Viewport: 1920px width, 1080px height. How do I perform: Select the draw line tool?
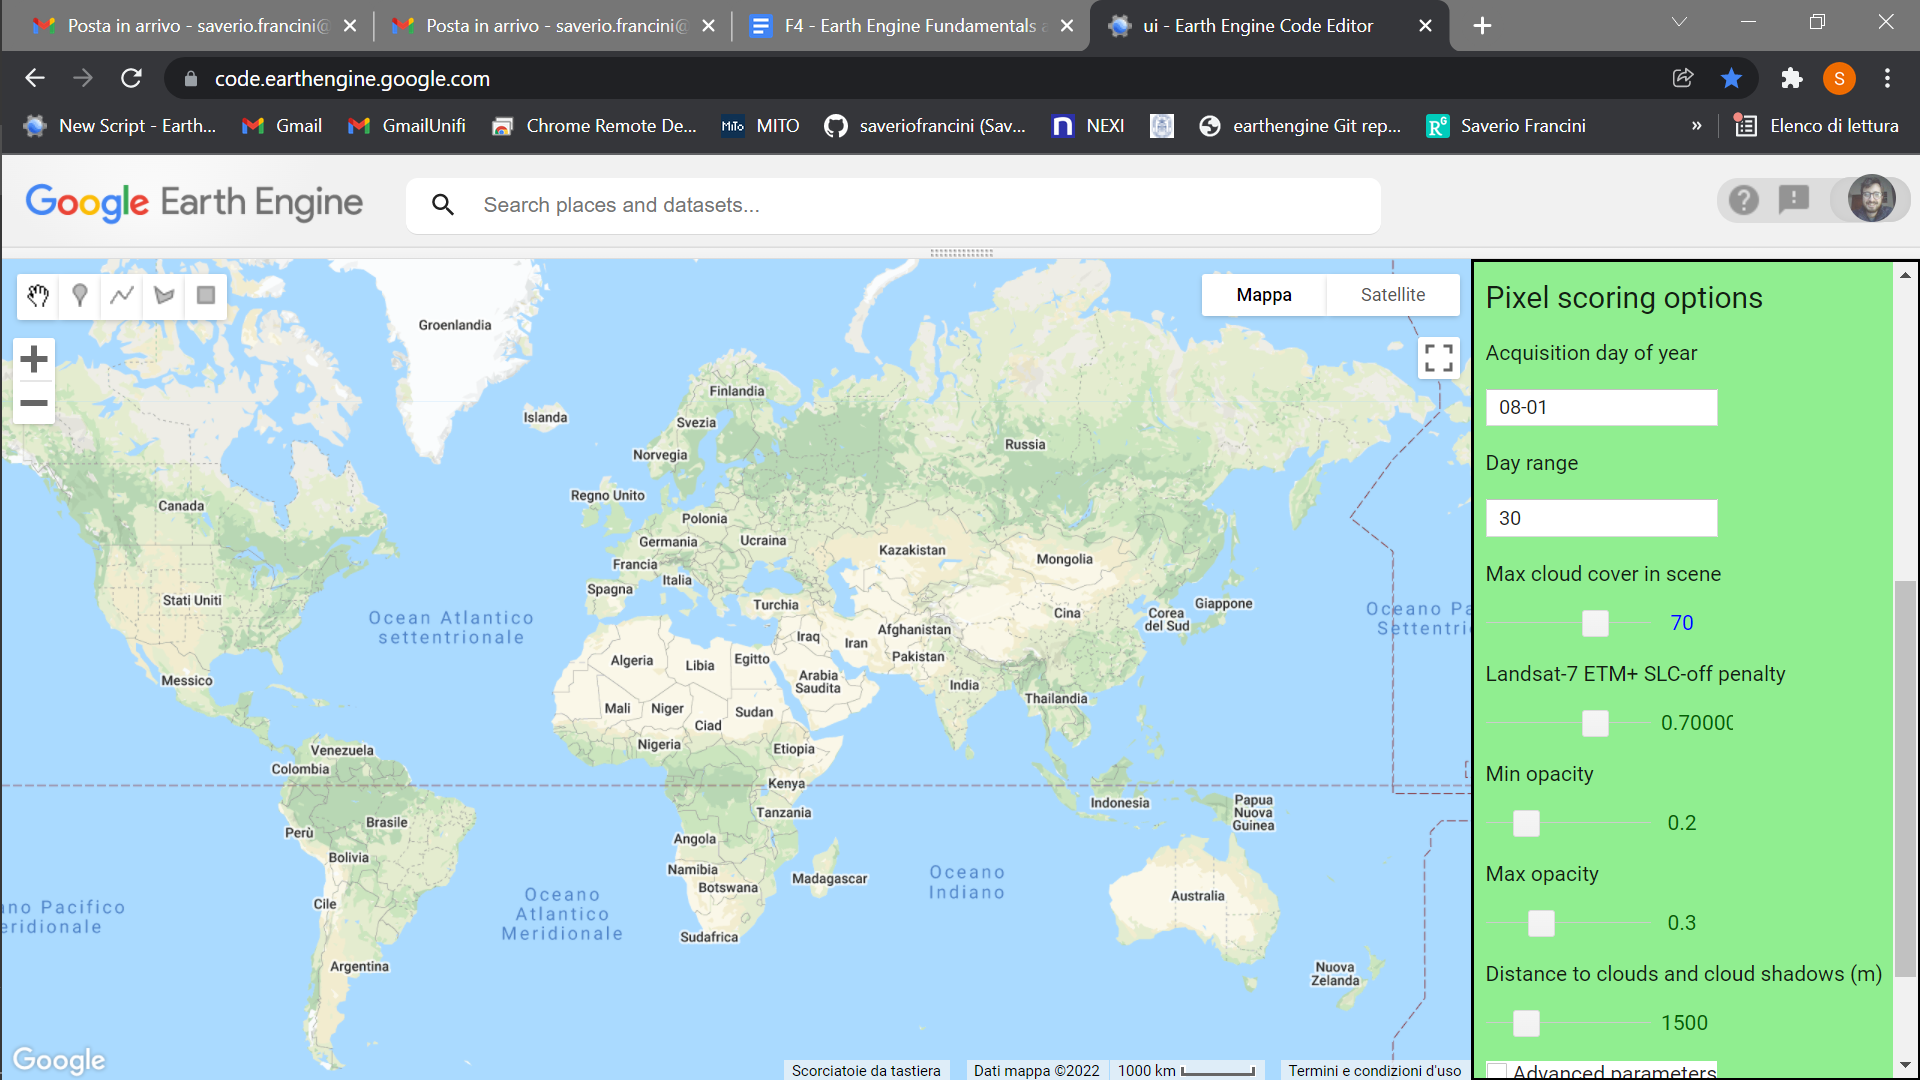(122, 295)
